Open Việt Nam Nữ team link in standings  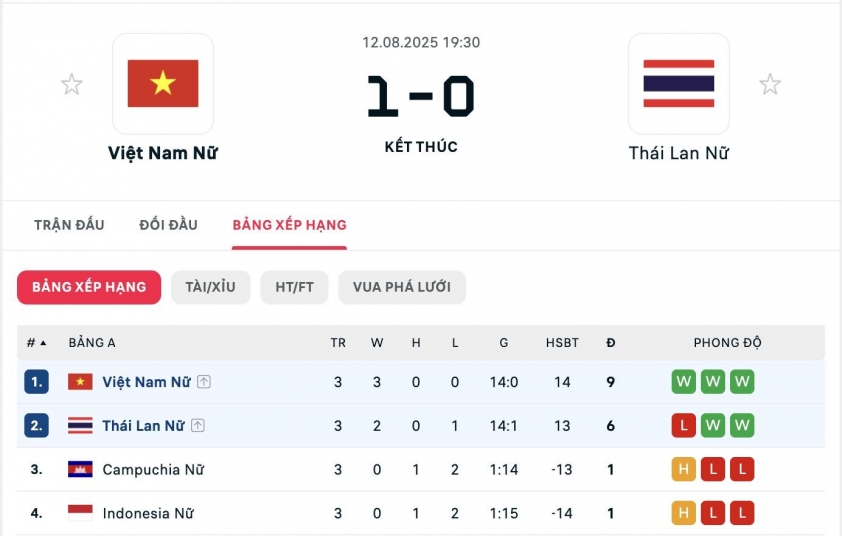(x=146, y=382)
